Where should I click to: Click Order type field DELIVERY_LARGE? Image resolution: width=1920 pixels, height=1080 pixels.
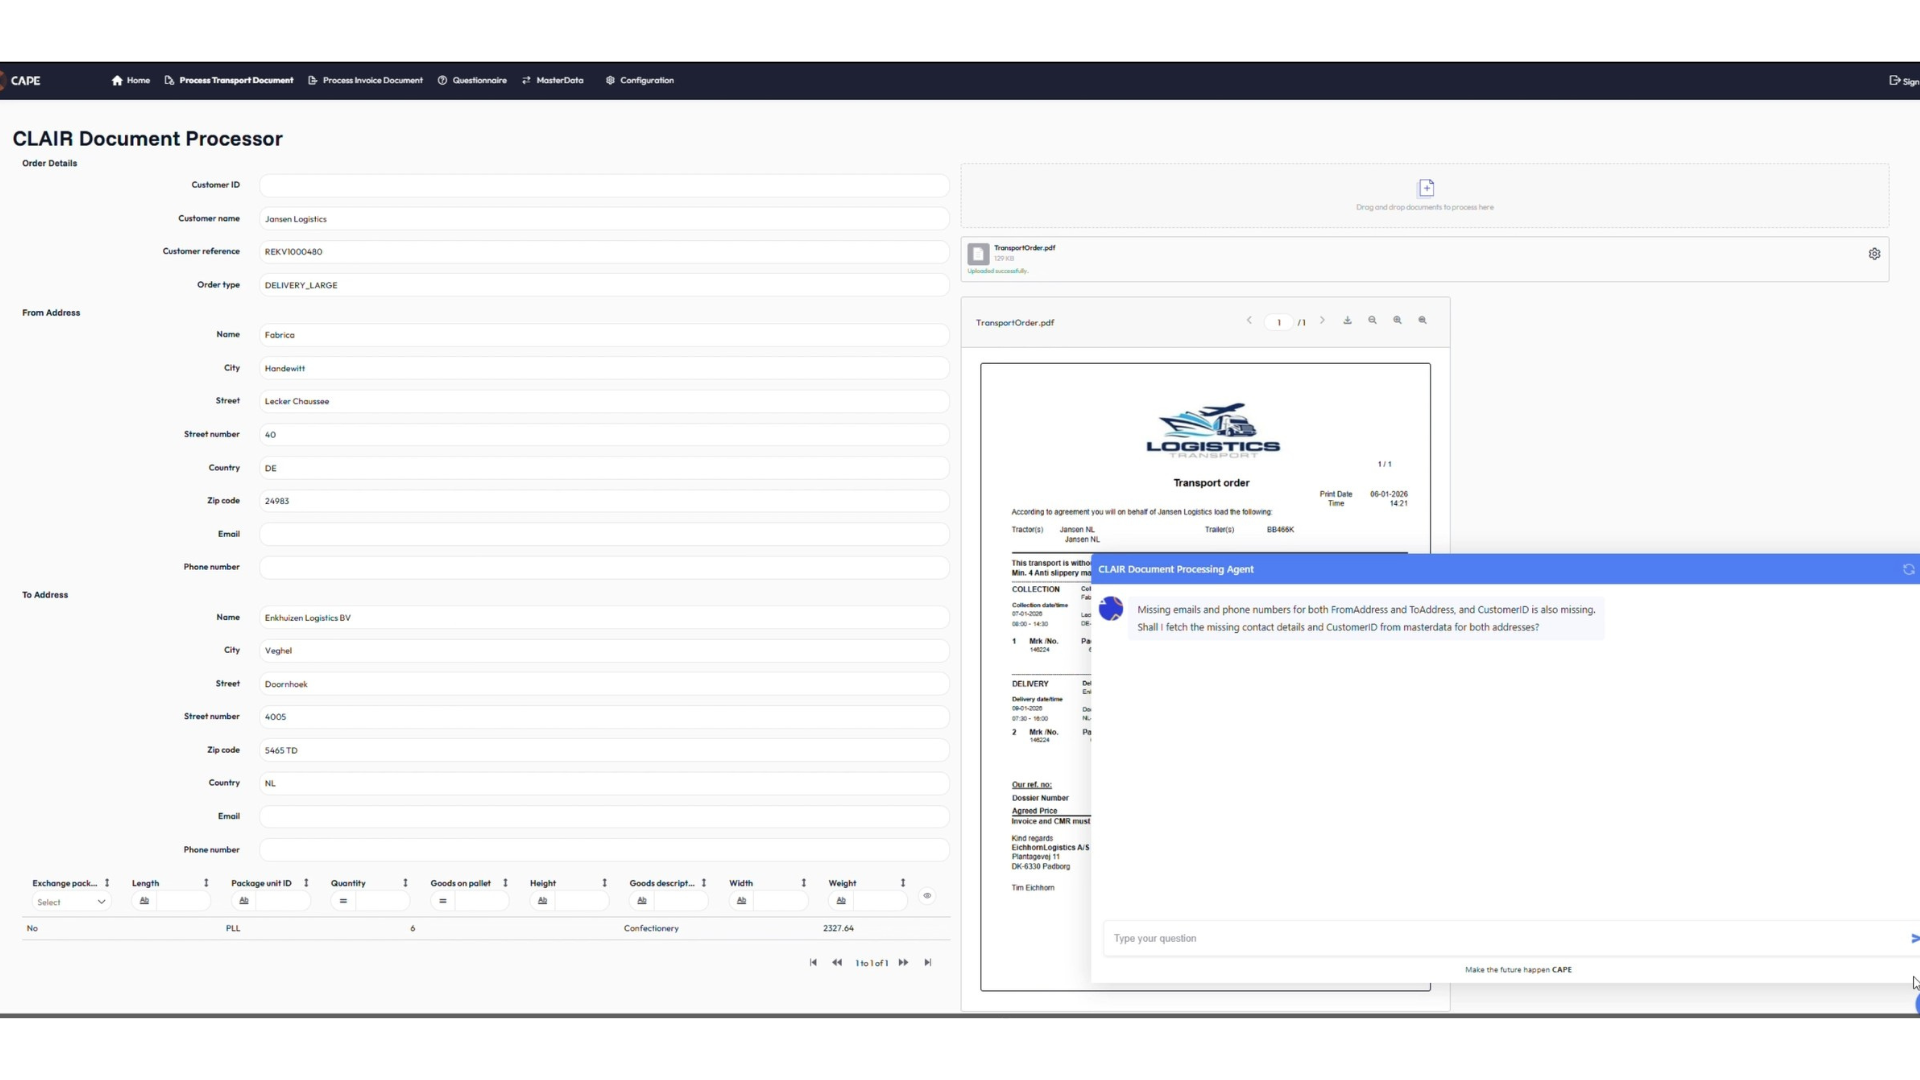(604, 285)
